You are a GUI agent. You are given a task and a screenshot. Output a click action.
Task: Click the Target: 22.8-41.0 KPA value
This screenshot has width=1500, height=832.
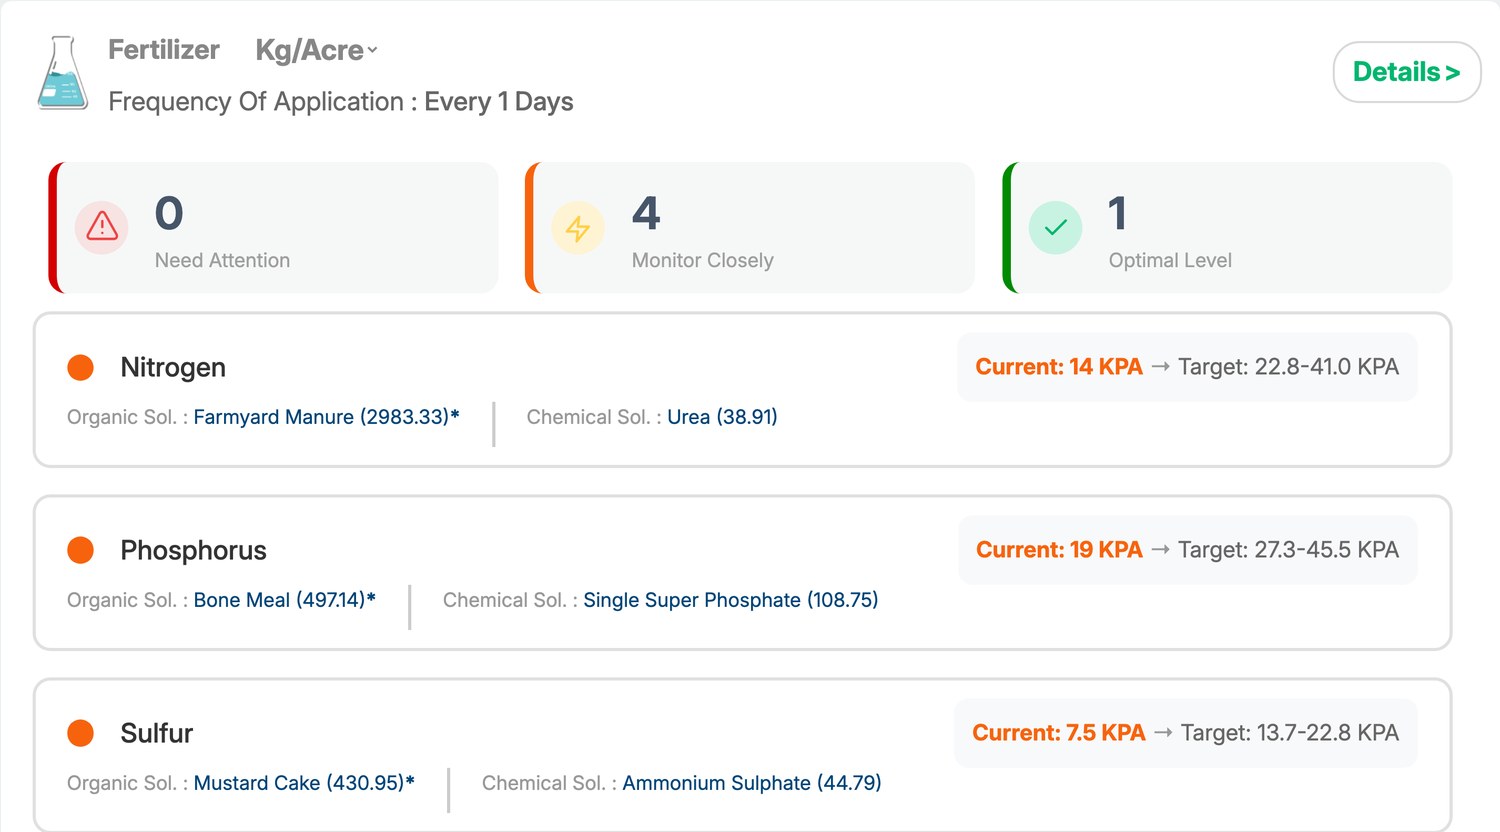(x=1288, y=367)
